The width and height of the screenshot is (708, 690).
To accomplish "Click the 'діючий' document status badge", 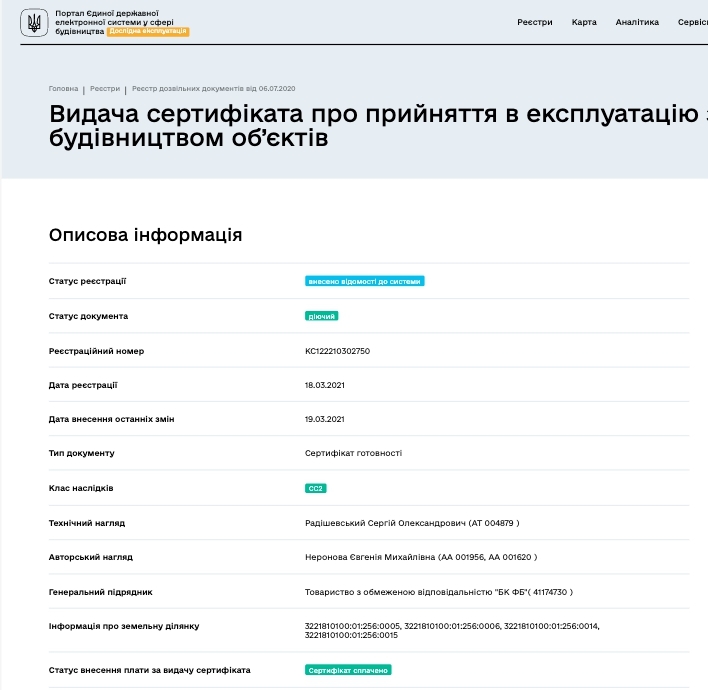I will (x=321, y=316).
